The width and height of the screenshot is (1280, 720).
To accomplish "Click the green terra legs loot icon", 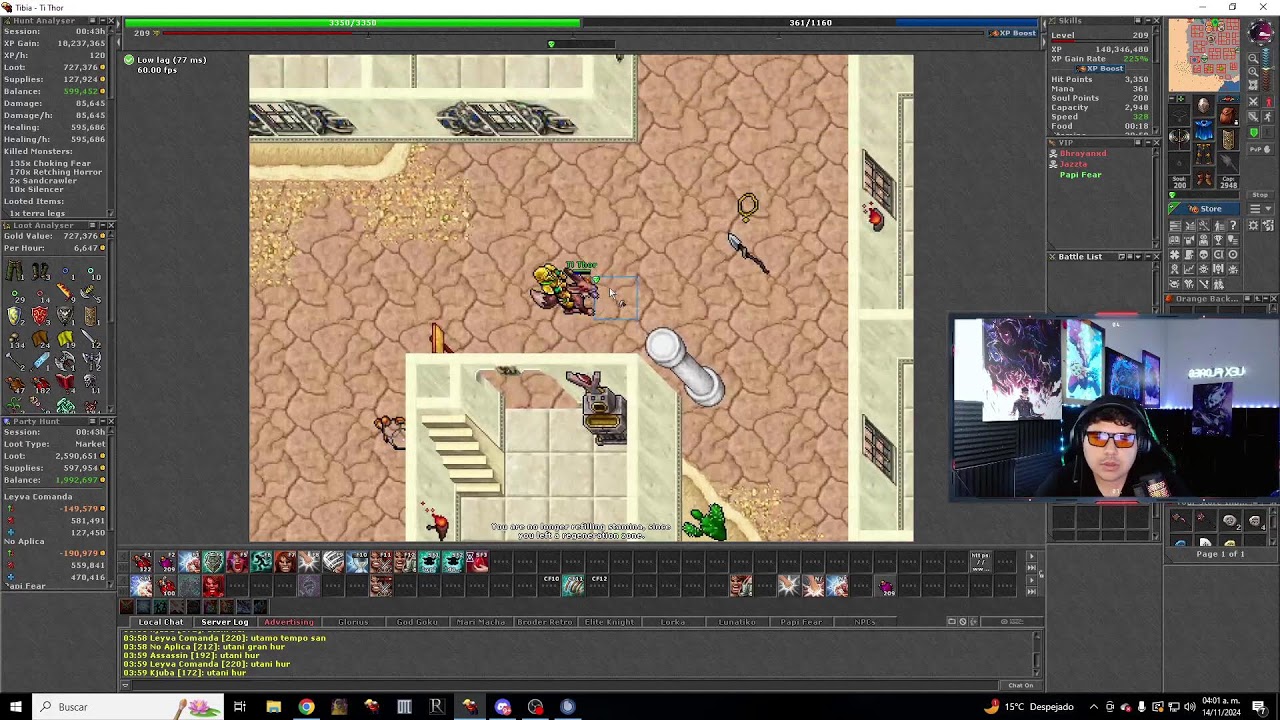I will tap(13, 270).
